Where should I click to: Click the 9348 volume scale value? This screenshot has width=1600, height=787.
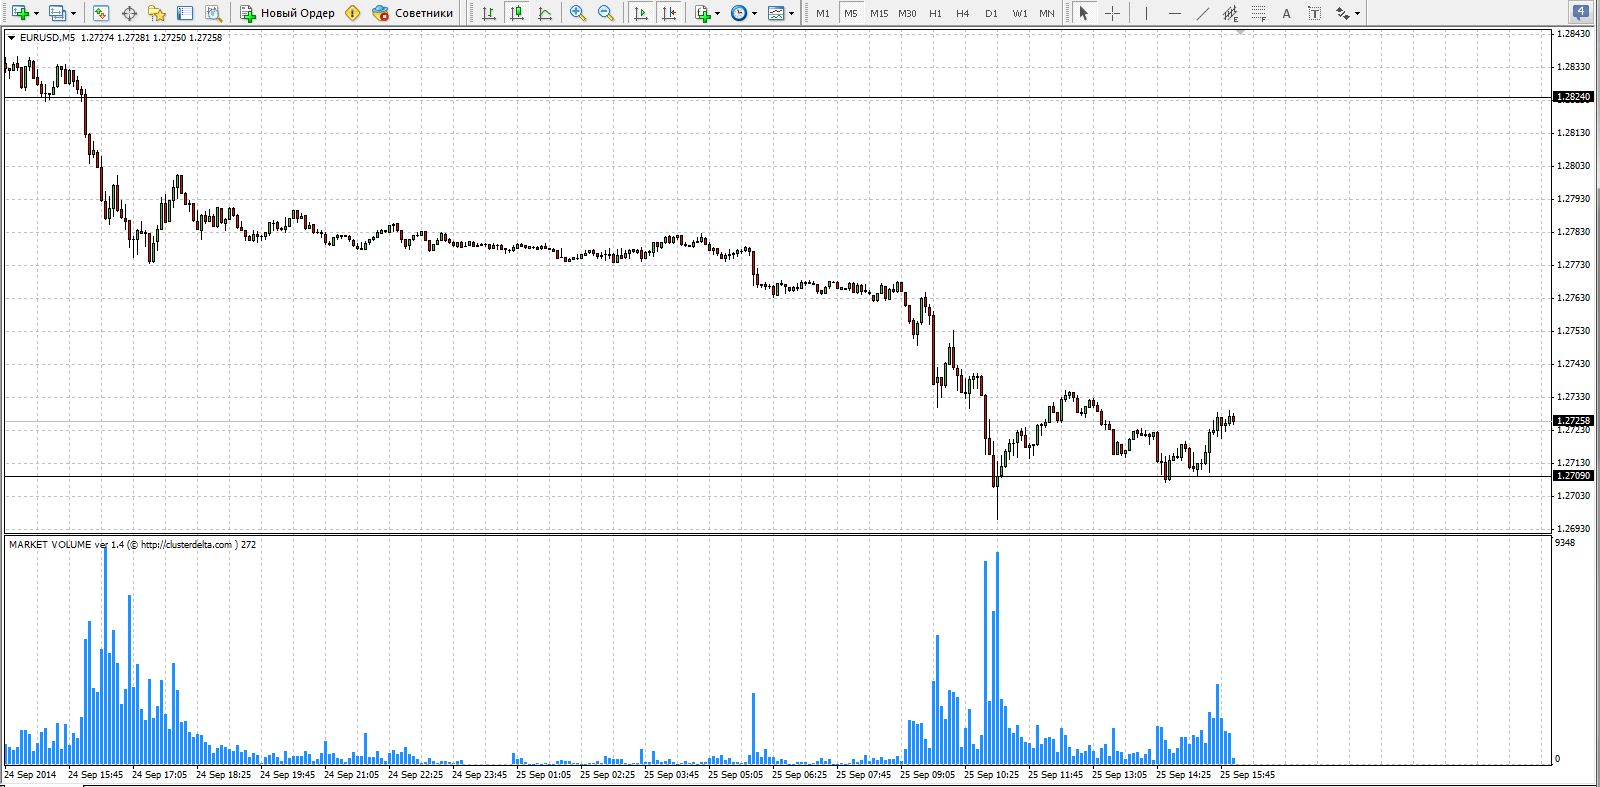[1565, 543]
